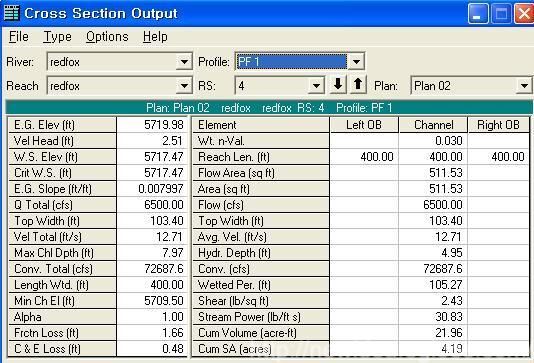Select the Avg. Vel. (ft/s) row label
This screenshot has width=534, height=363.
point(261,237)
